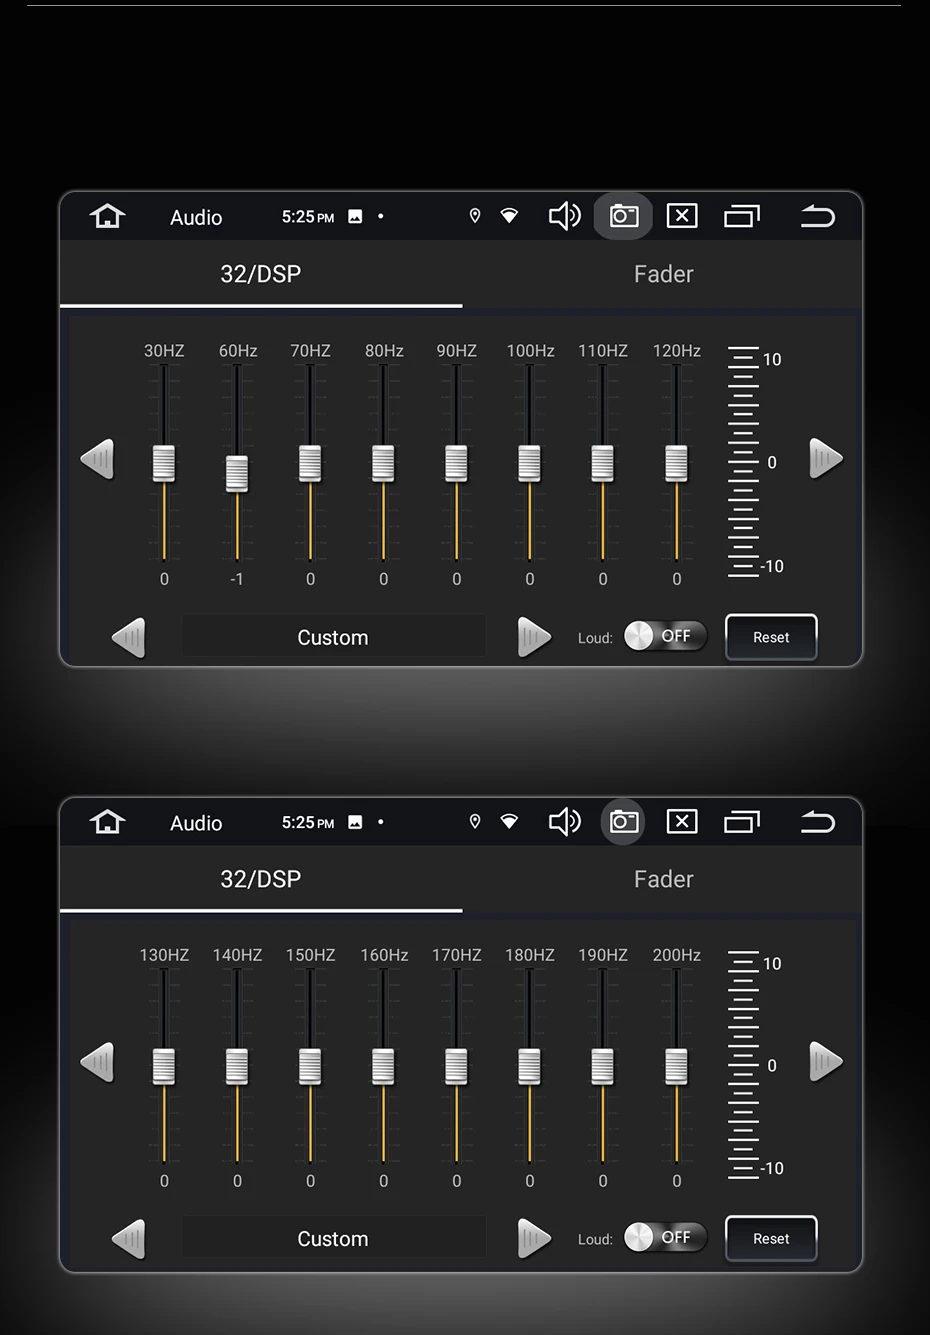Tap location pin icon in top status bar
Image resolution: width=930 pixels, height=1335 pixels.
[x=475, y=216]
